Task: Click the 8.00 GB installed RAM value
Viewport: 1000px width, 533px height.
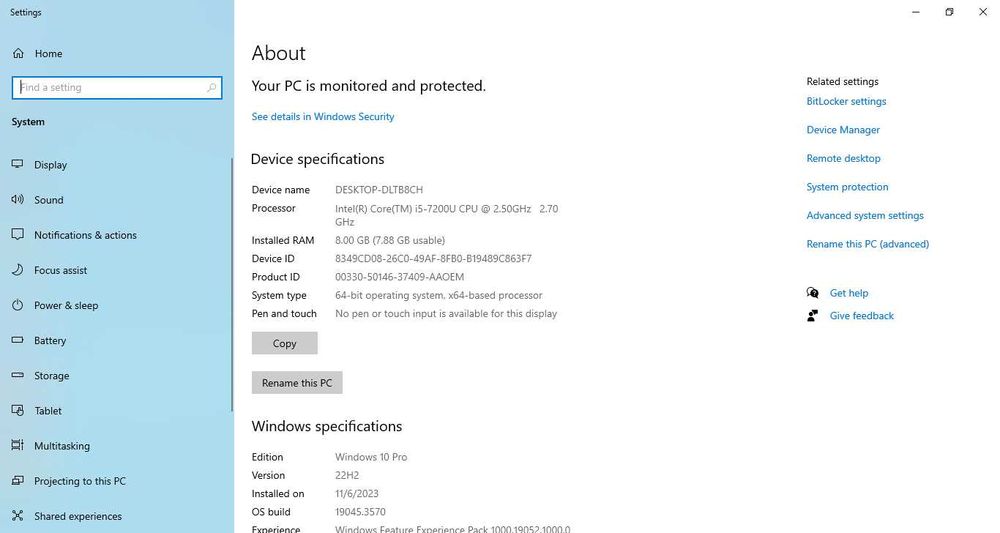Action: click(390, 240)
